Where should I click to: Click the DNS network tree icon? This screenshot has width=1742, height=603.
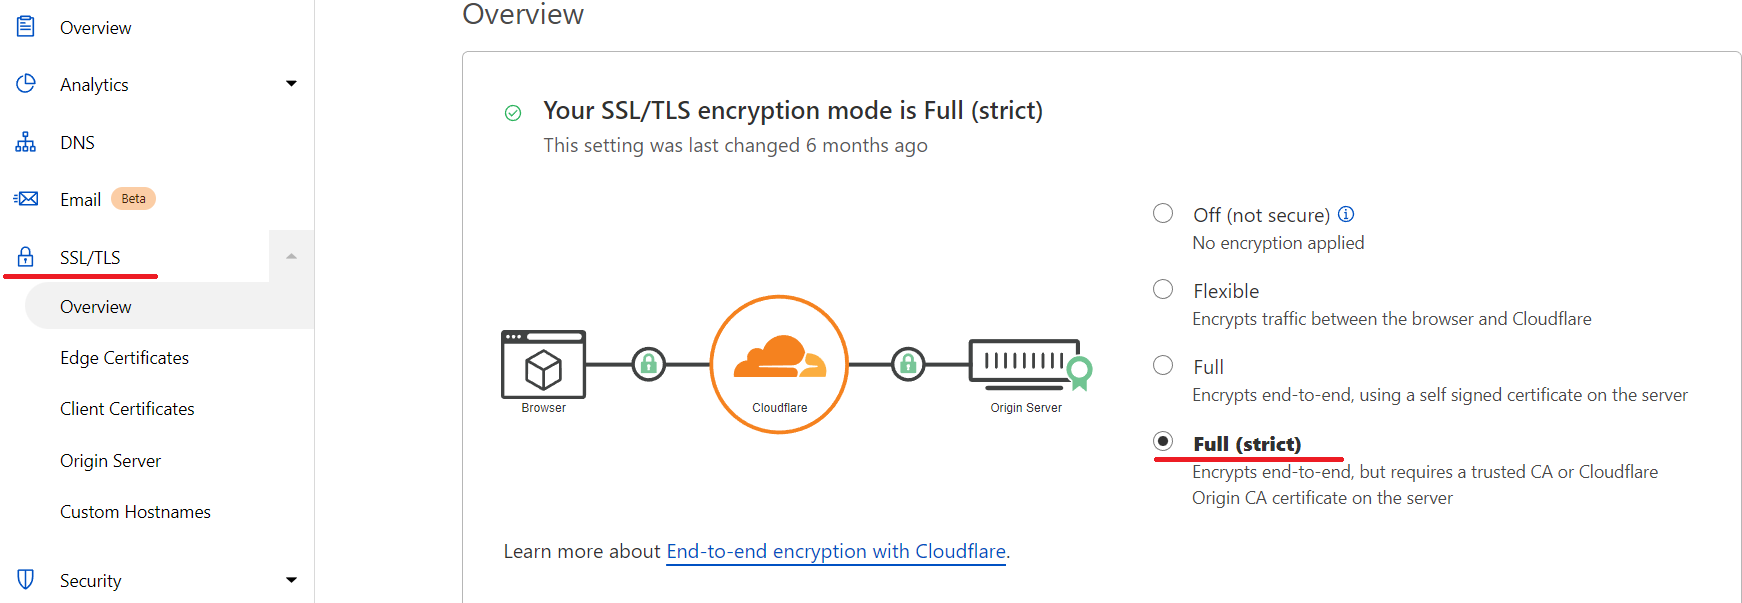tap(26, 142)
